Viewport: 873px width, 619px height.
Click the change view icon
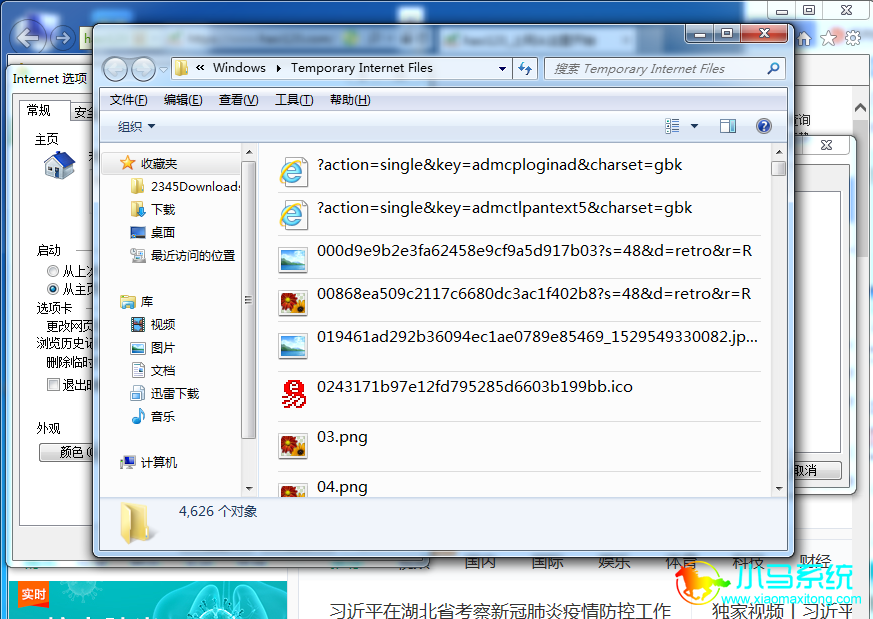[672, 126]
